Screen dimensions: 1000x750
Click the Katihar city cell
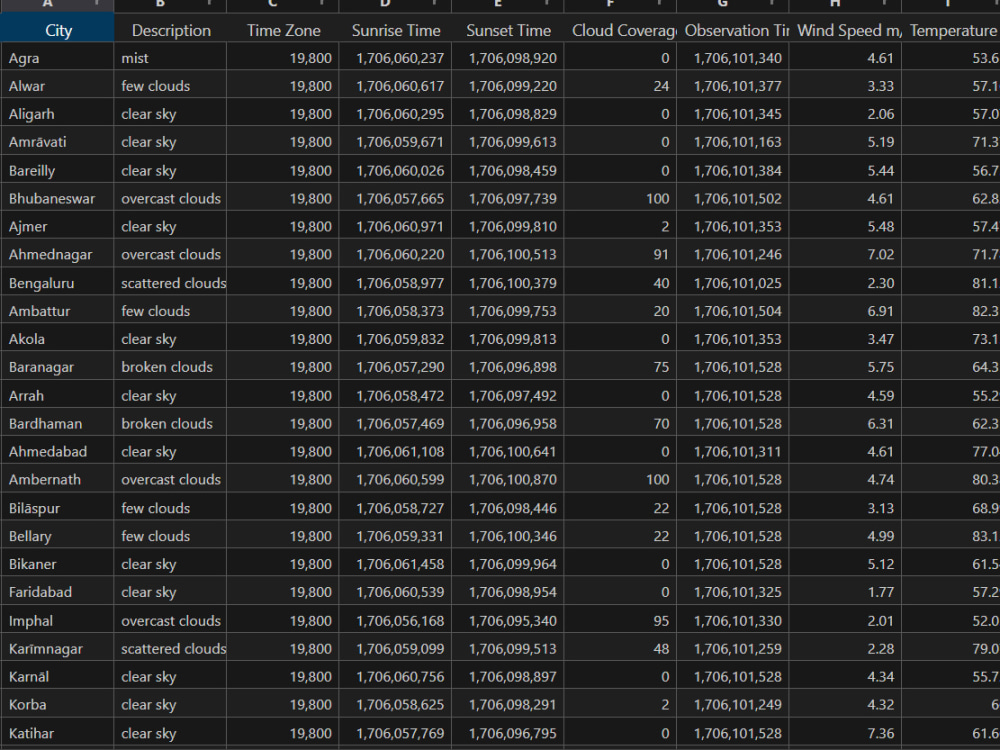(57, 733)
